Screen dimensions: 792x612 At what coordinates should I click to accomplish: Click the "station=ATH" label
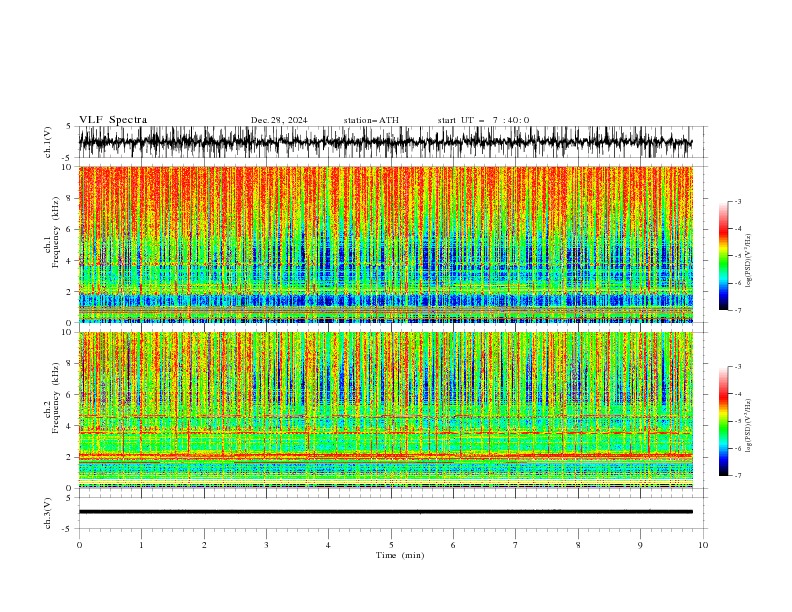[371, 120]
